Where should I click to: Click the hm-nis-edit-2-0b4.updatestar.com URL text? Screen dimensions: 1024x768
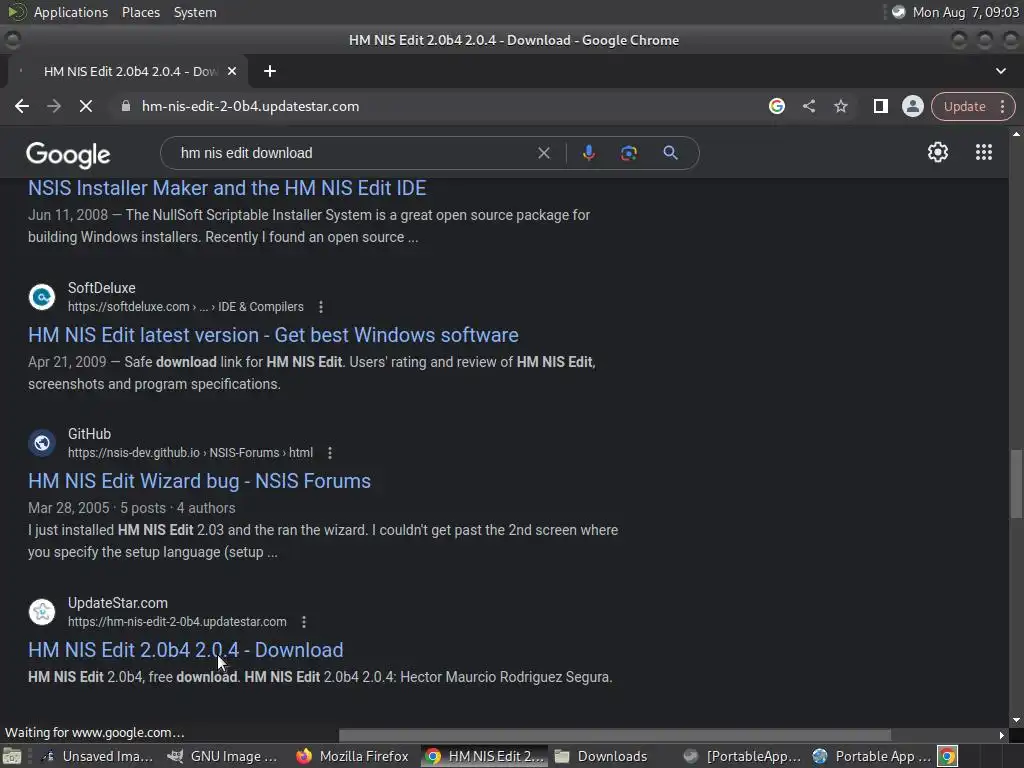point(177,622)
